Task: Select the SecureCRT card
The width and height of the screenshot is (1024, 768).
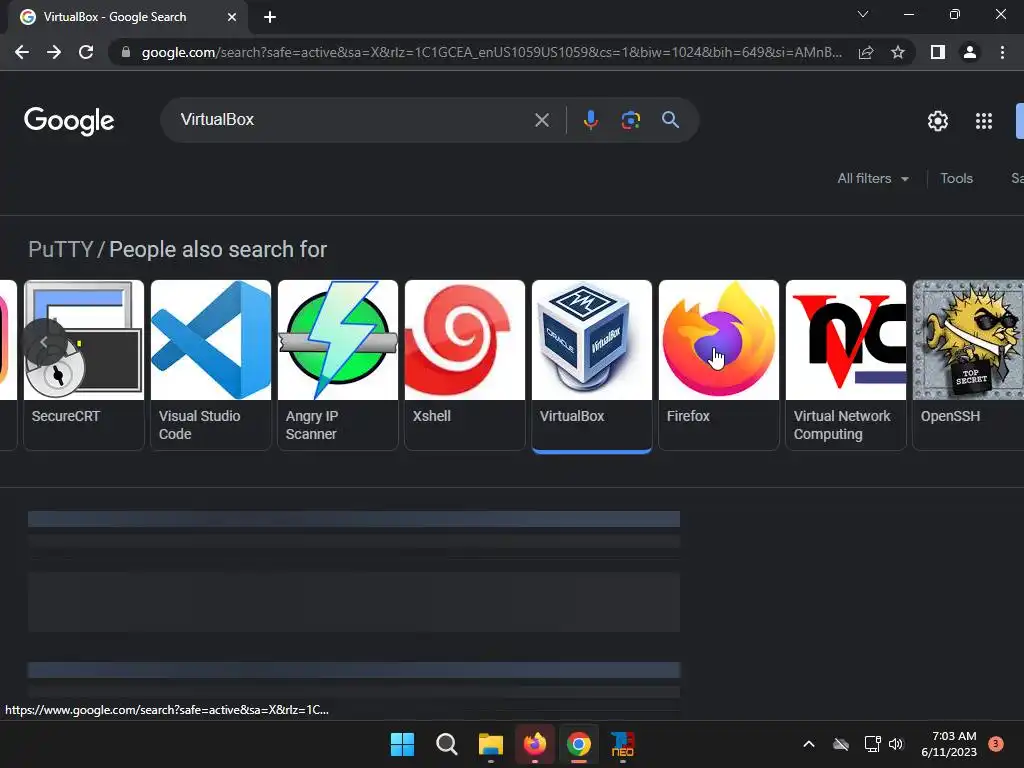Action: point(84,365)
